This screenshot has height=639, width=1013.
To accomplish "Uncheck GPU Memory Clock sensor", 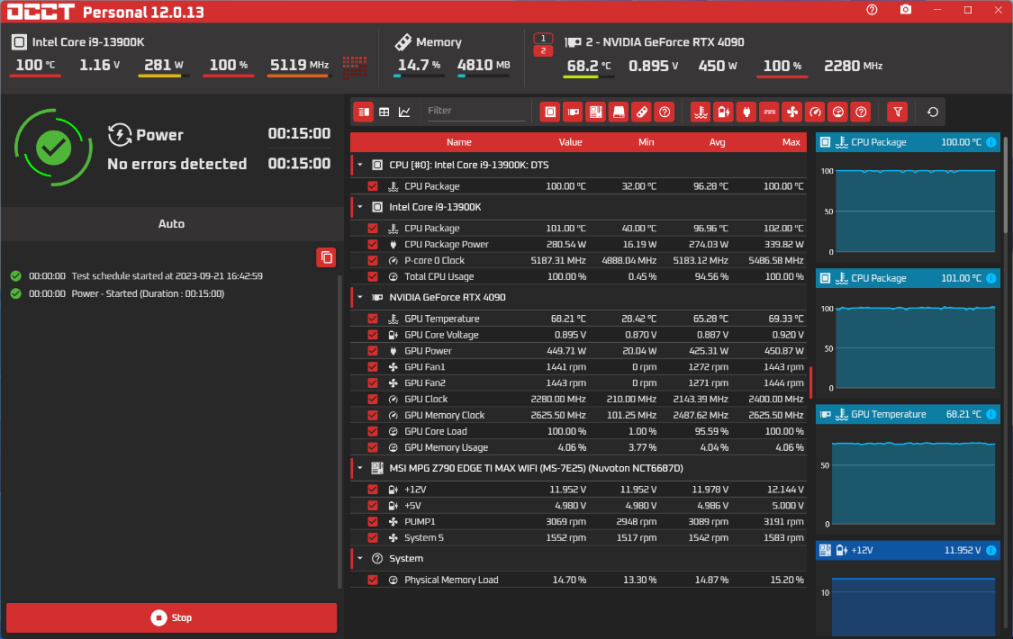I will pos(373,415).
